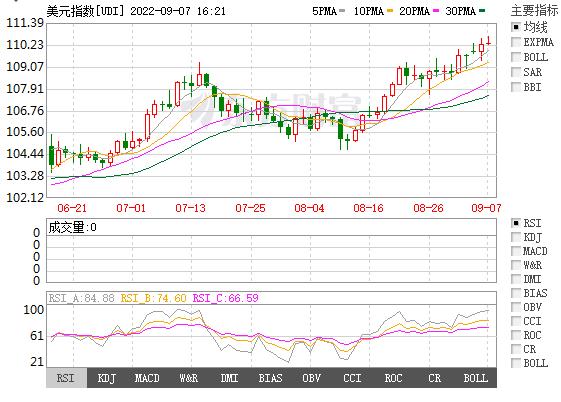The width and height of the screenshot is (561, 402).
Task: Click the 5PMA gray legend swatch
Action: tap(342, 11)
